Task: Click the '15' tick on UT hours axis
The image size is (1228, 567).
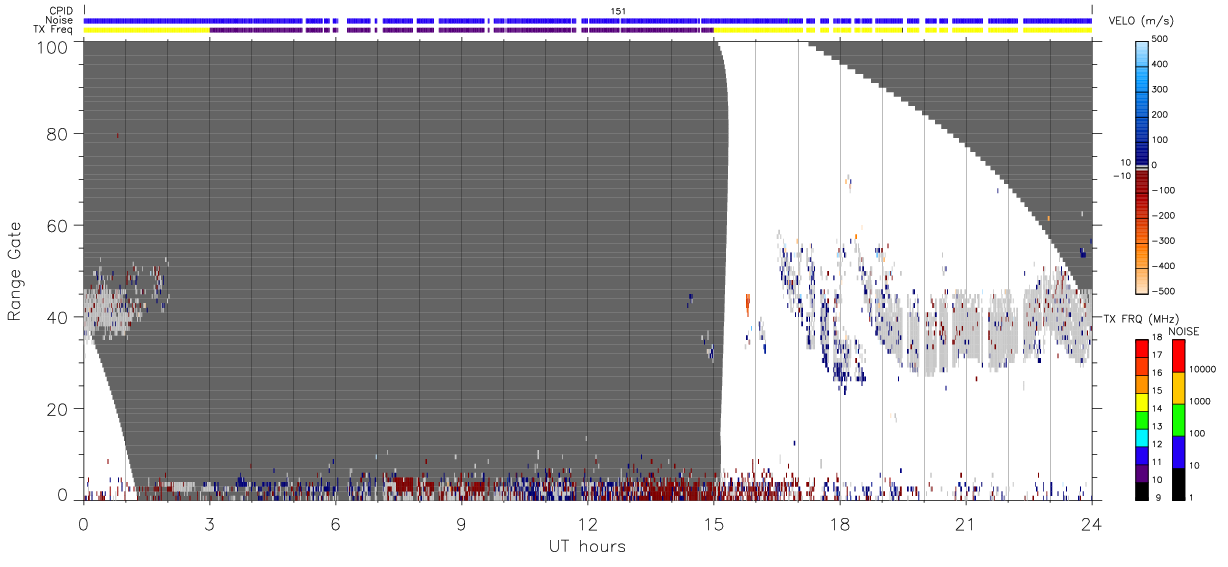Action: [x=713, y=523]
